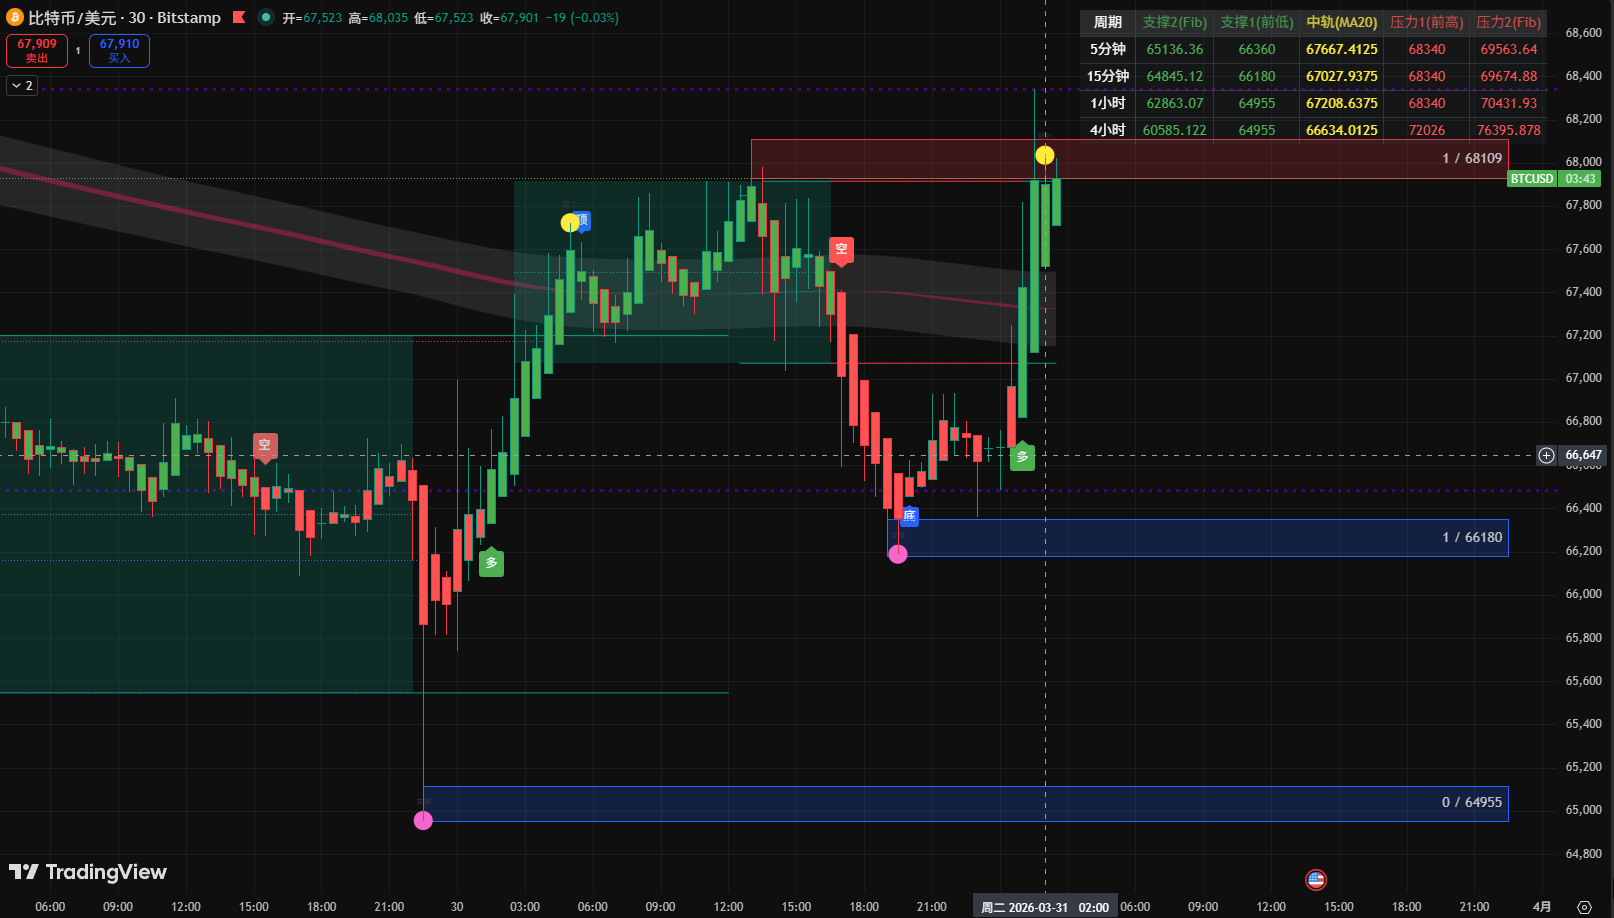This screenshot has height=918, width=1614.
Task: Click the 开=67,523 open price value
Action: click(312, 18)
